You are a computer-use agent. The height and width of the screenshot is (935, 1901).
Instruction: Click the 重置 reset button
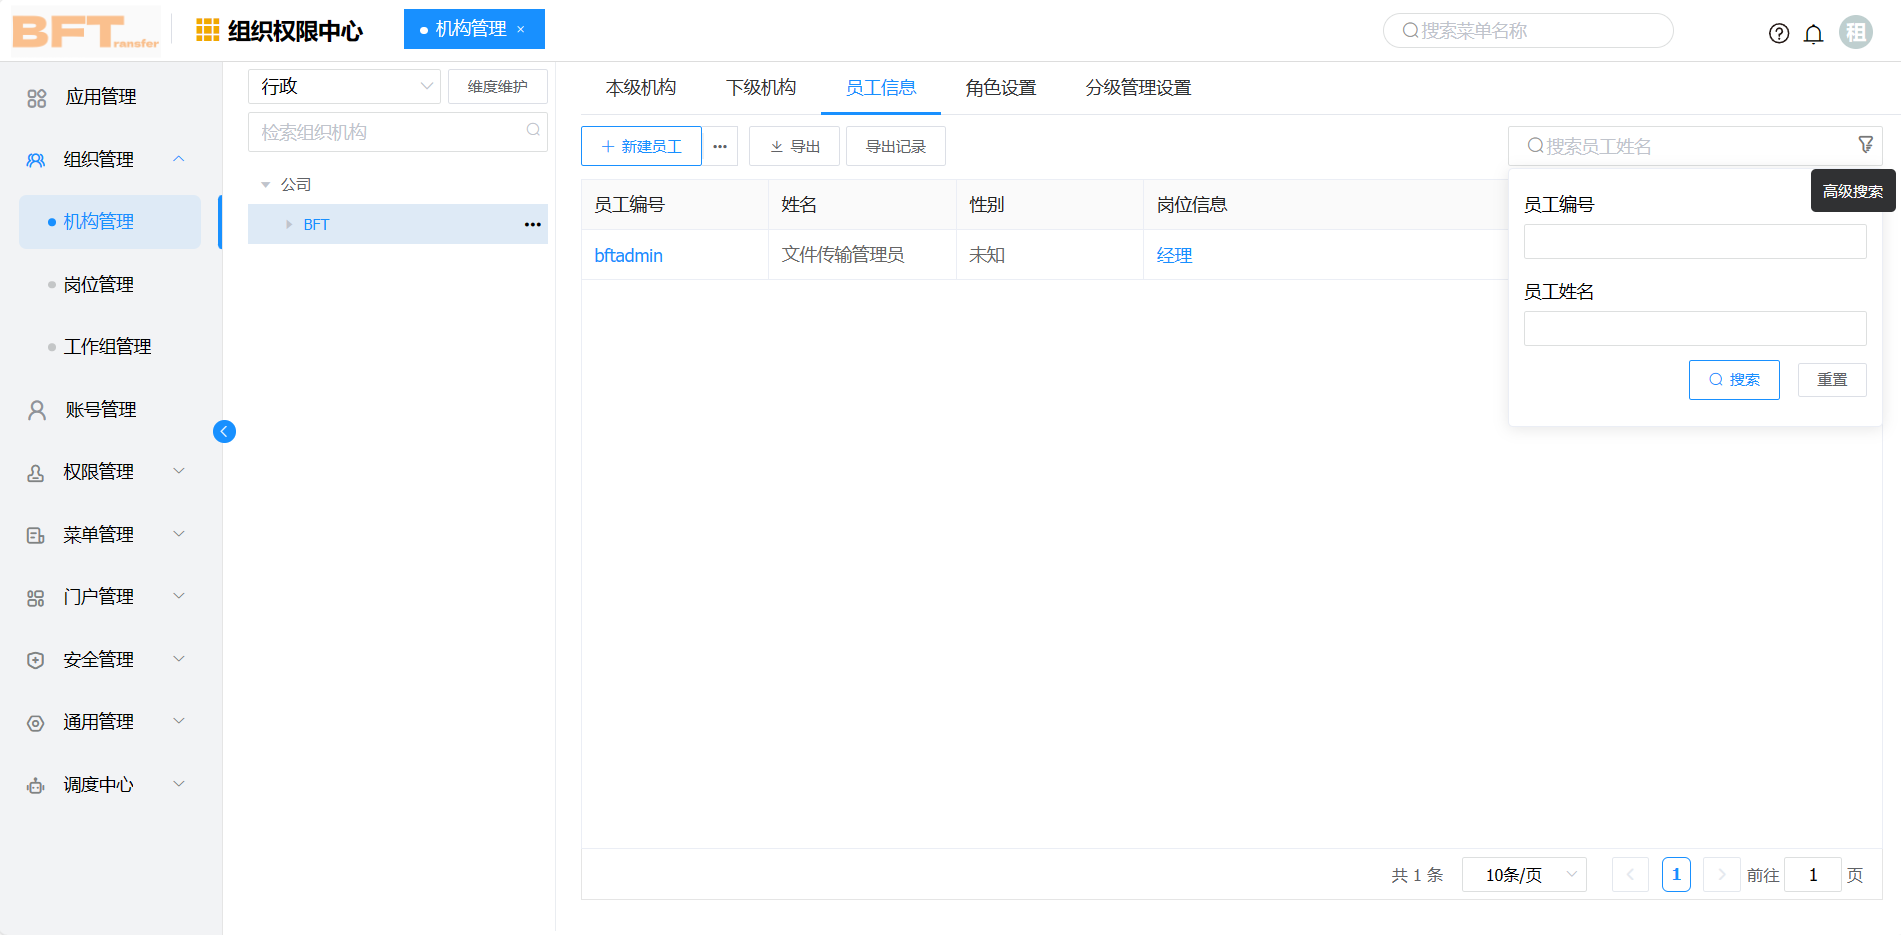(1831, 380)
